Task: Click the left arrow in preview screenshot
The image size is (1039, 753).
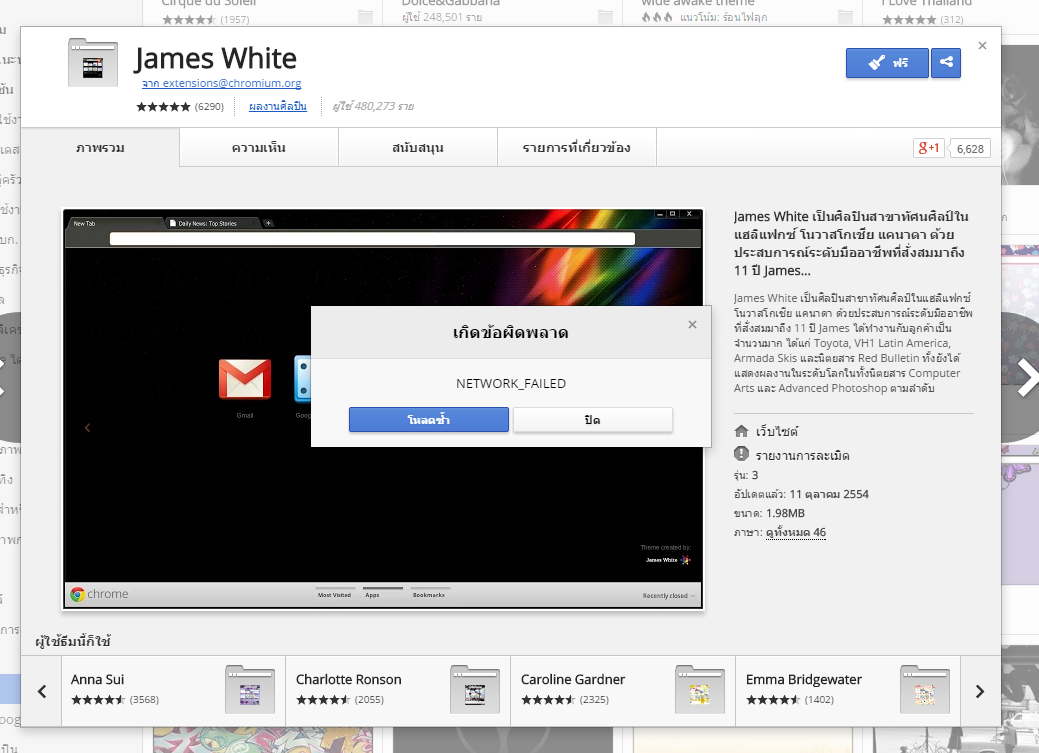Action: click(87, 428)
